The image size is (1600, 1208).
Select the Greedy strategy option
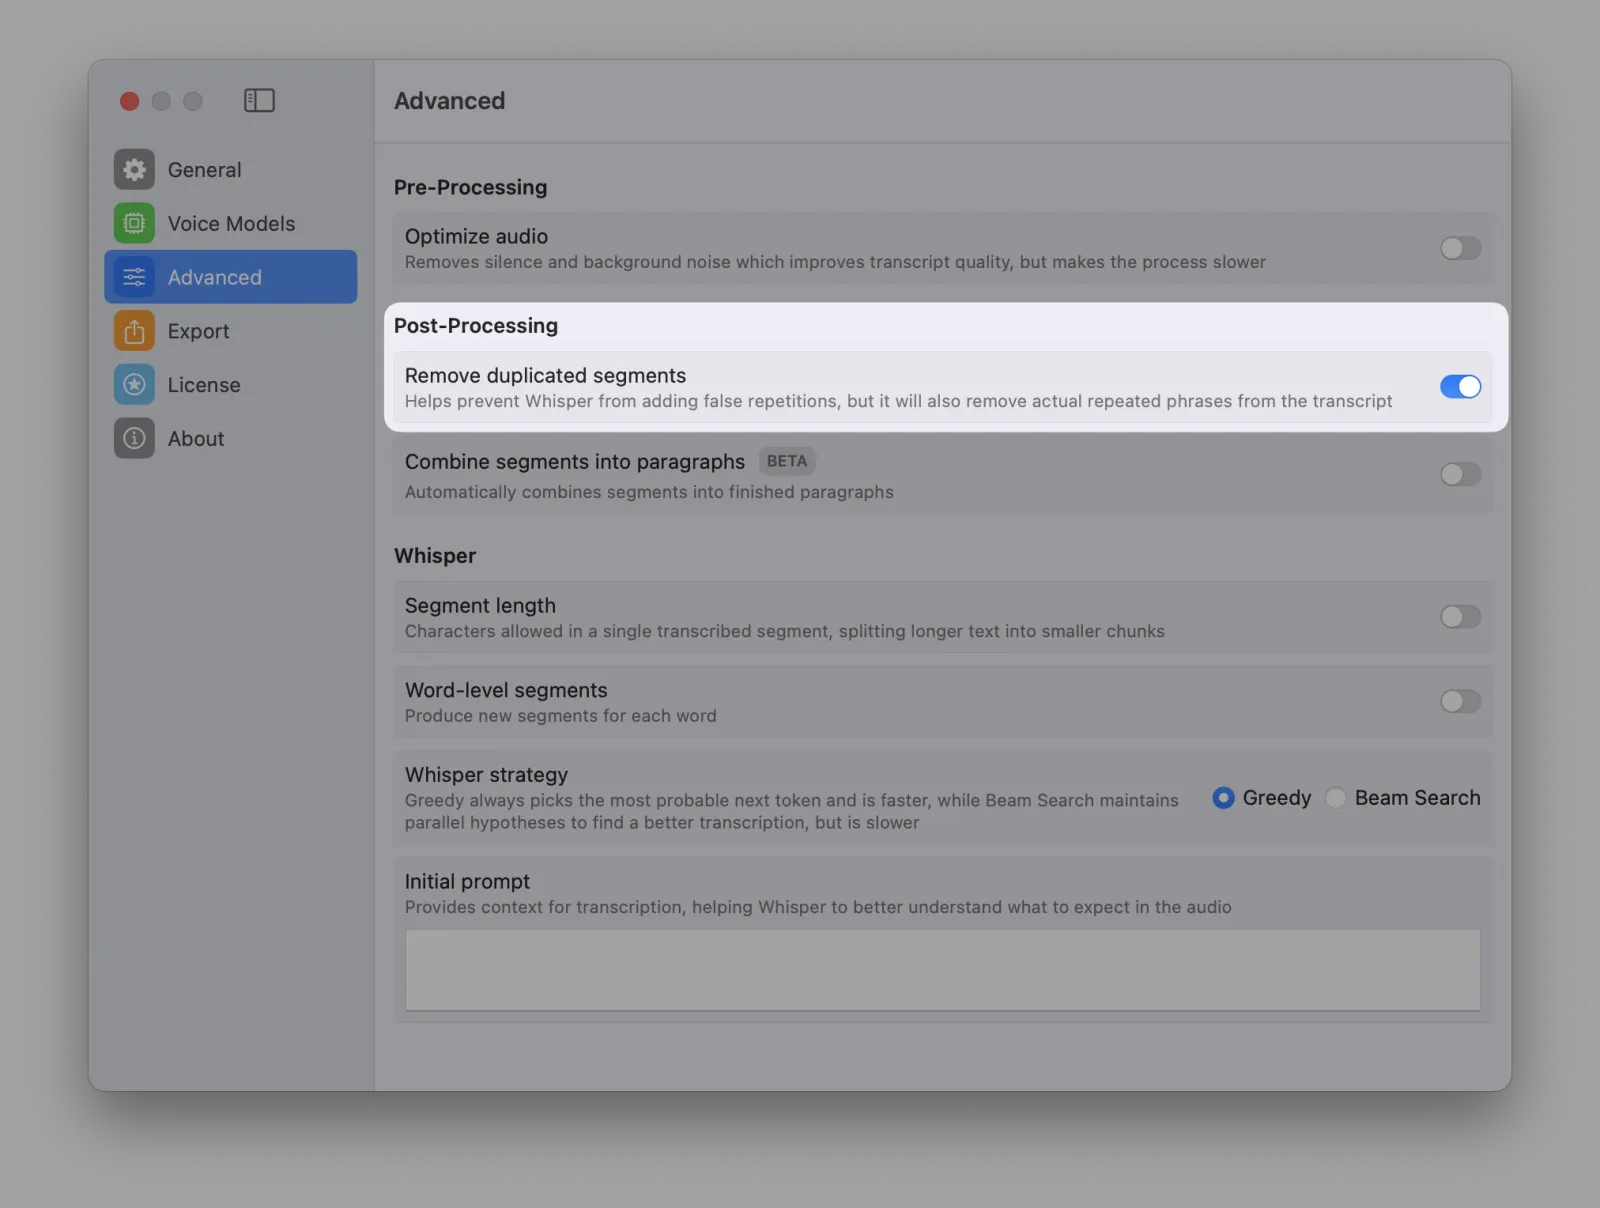pyautogui.click(x=1223, y=798)
